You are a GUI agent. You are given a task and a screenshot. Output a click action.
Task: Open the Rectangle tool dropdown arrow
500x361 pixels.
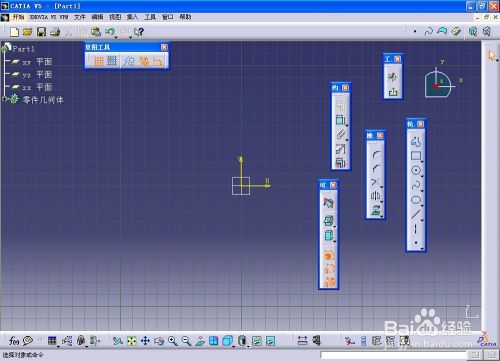(422, 161)
